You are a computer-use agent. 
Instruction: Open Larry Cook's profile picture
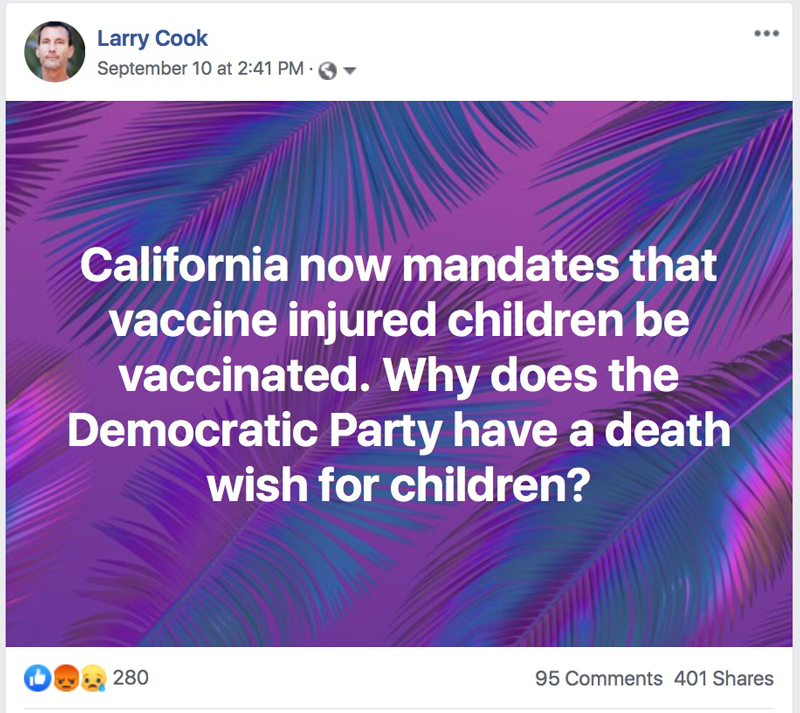click(54, 53)
